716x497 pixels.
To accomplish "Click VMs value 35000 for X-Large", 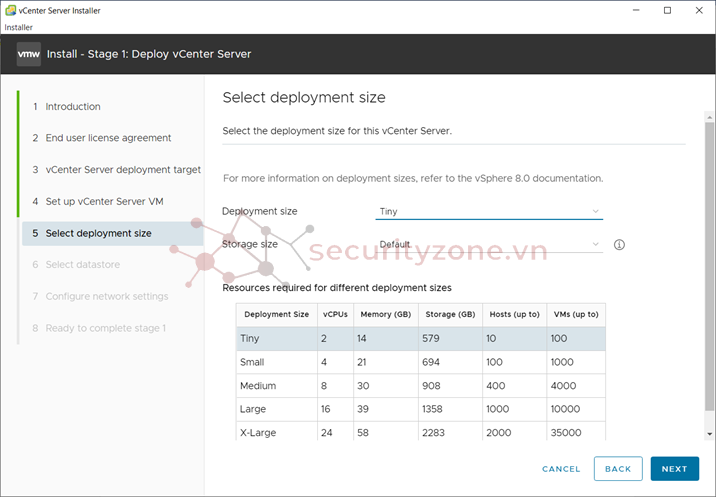I will coord(566,433).
